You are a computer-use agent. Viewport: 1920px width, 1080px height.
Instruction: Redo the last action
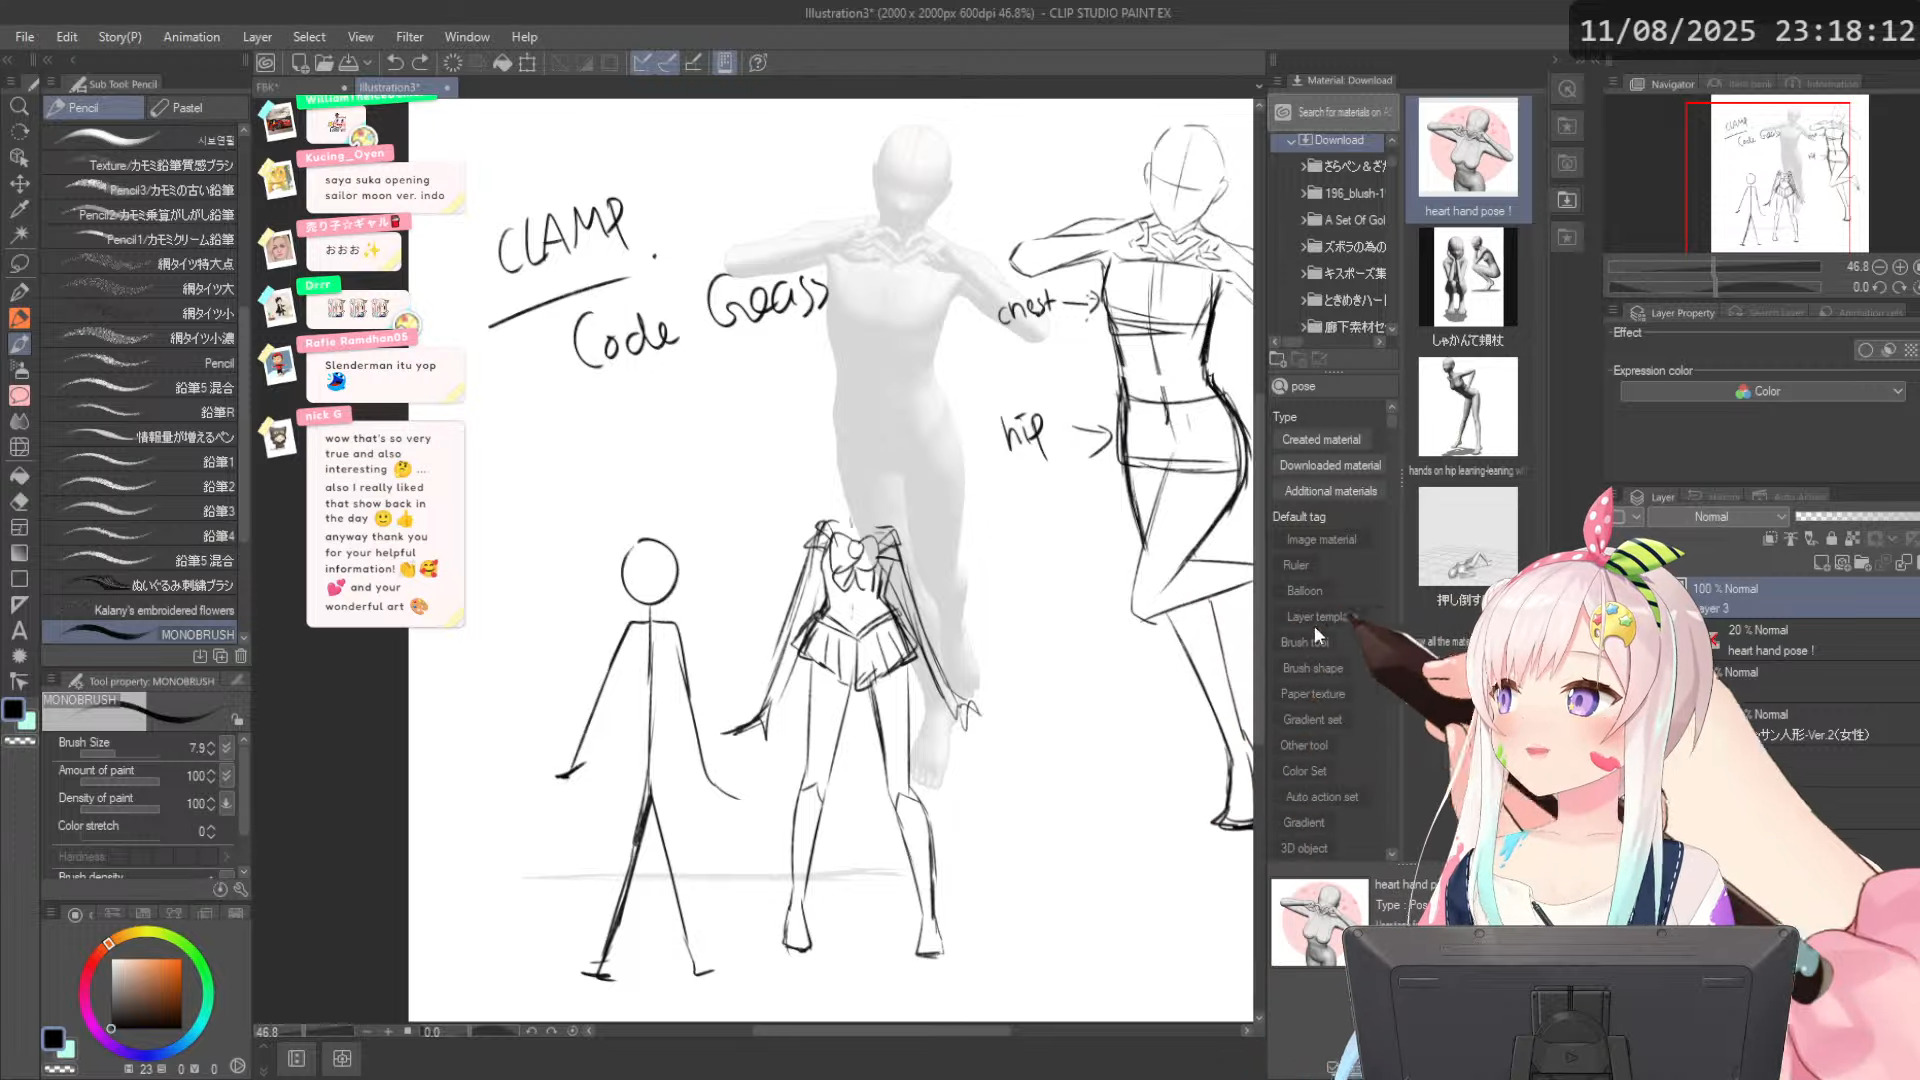click(x=420, y=63)
